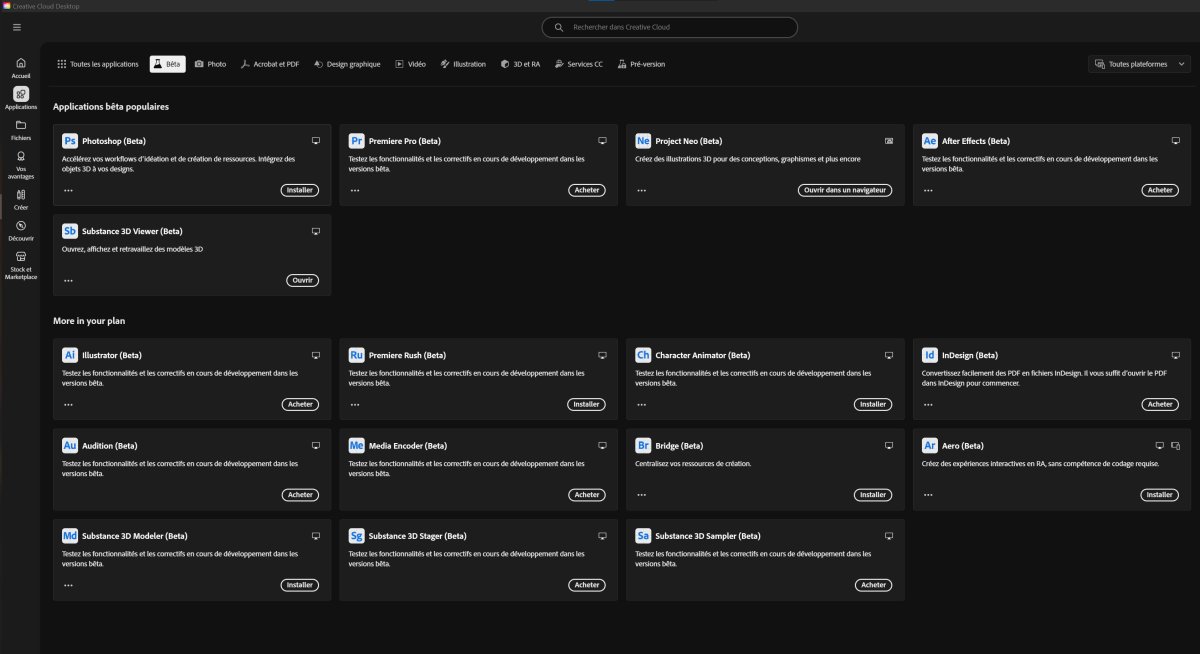
Task: Click Acheter for After Effects (Beta)
Action: (1159, 190)
